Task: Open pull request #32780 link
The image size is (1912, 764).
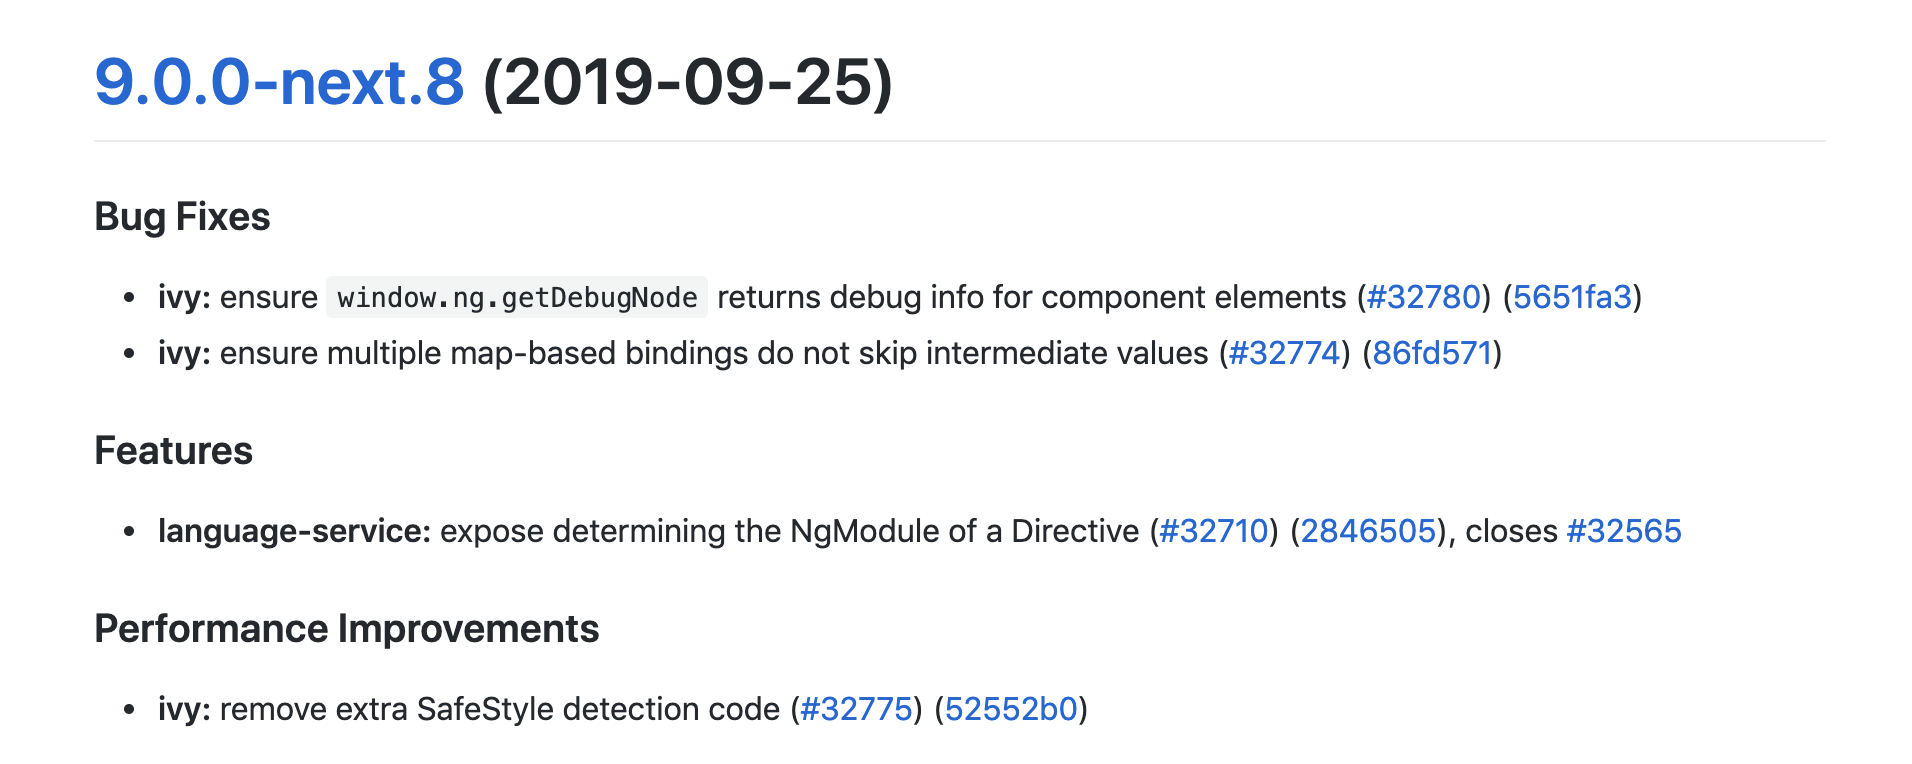Action: pyautogui.click(x=1423, y=297)
